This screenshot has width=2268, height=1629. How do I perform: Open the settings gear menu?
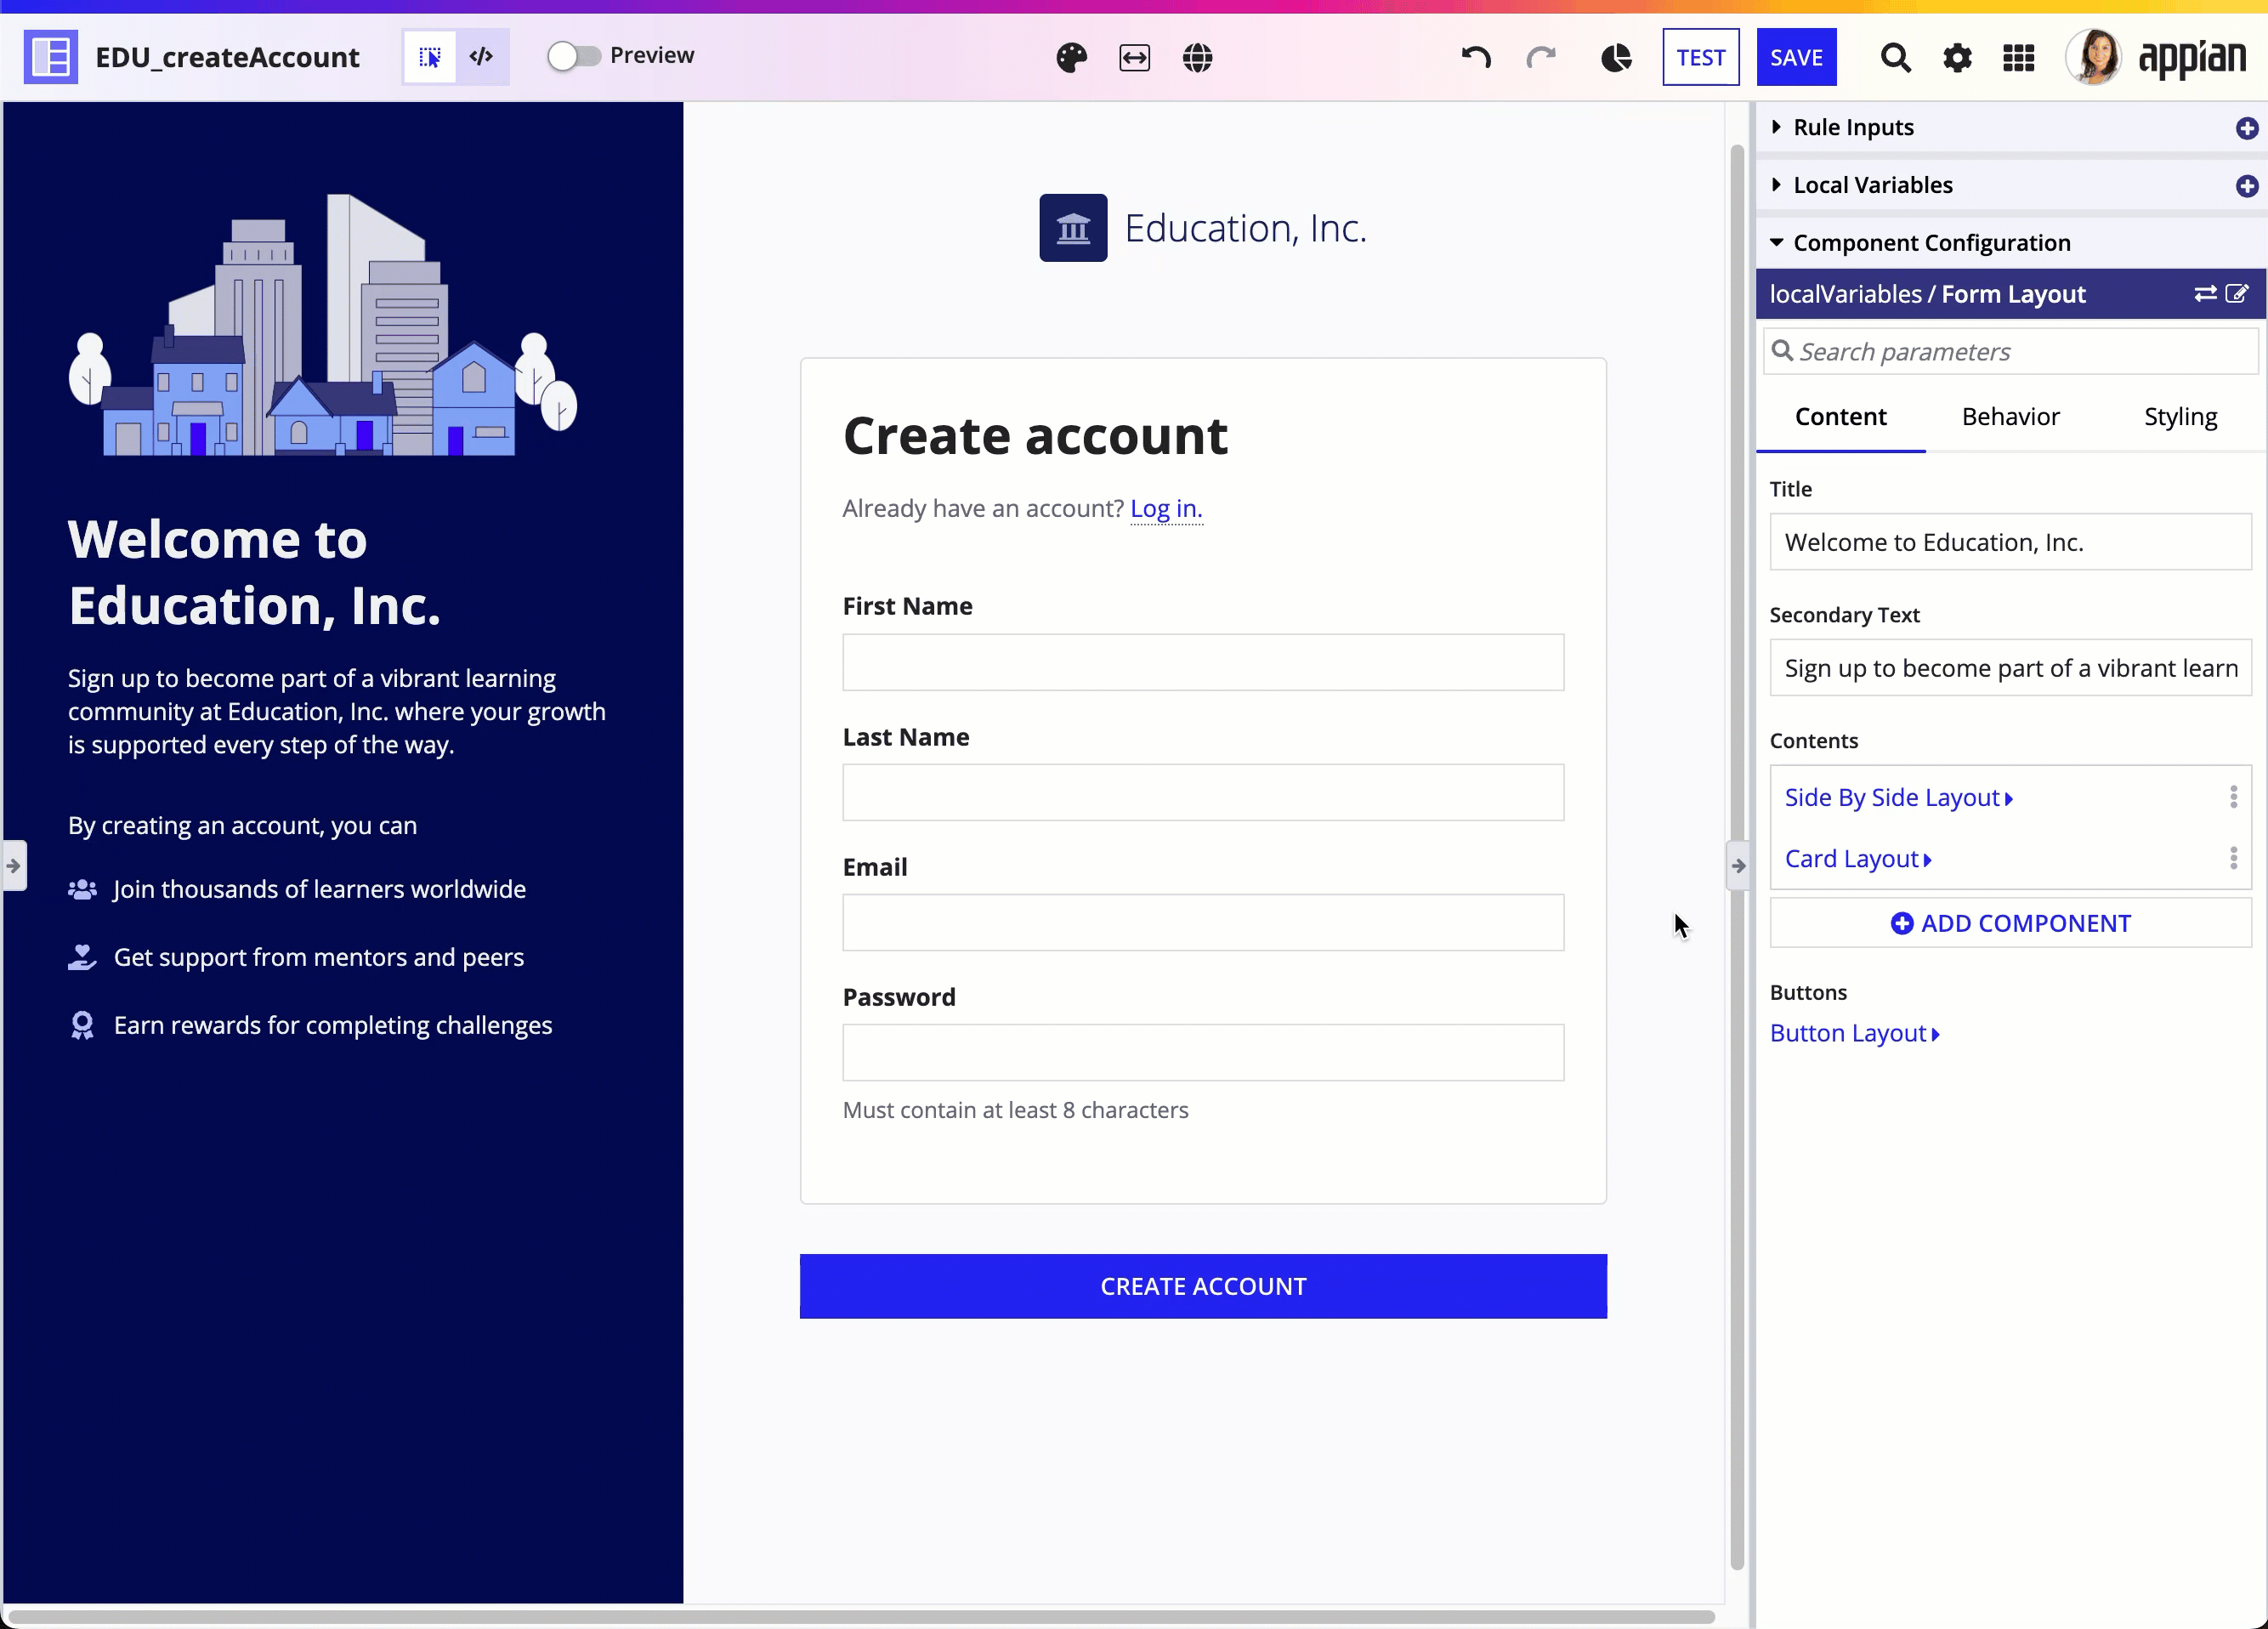click(1957, 58)
